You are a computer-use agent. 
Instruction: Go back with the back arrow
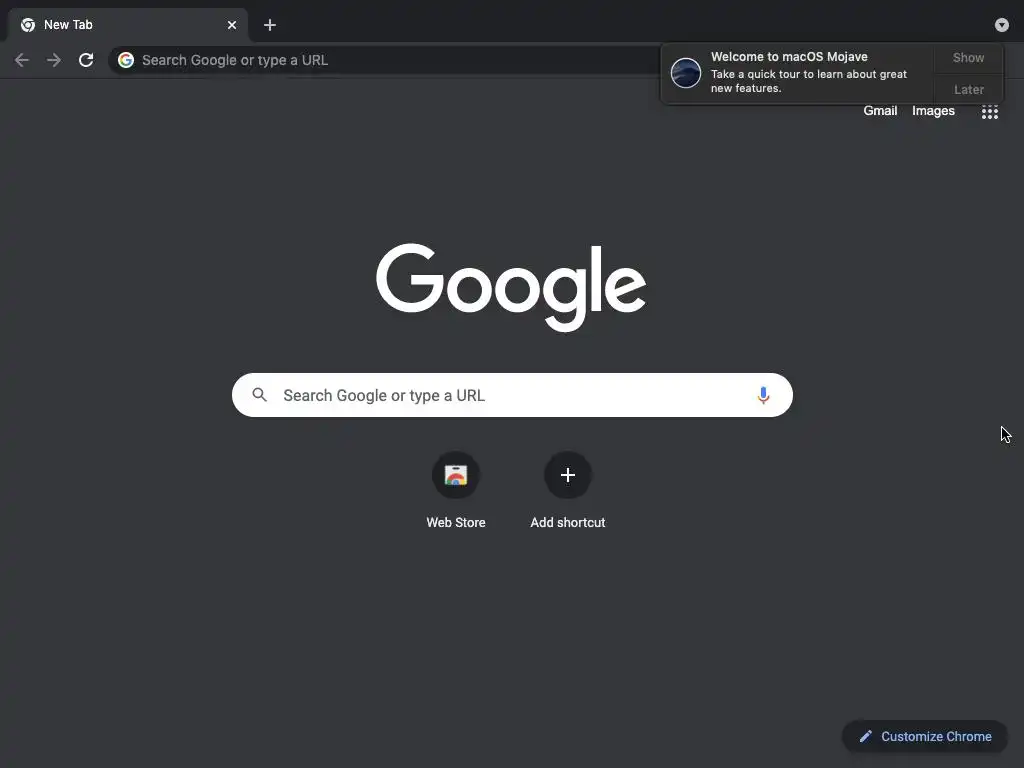pos(22,60)
